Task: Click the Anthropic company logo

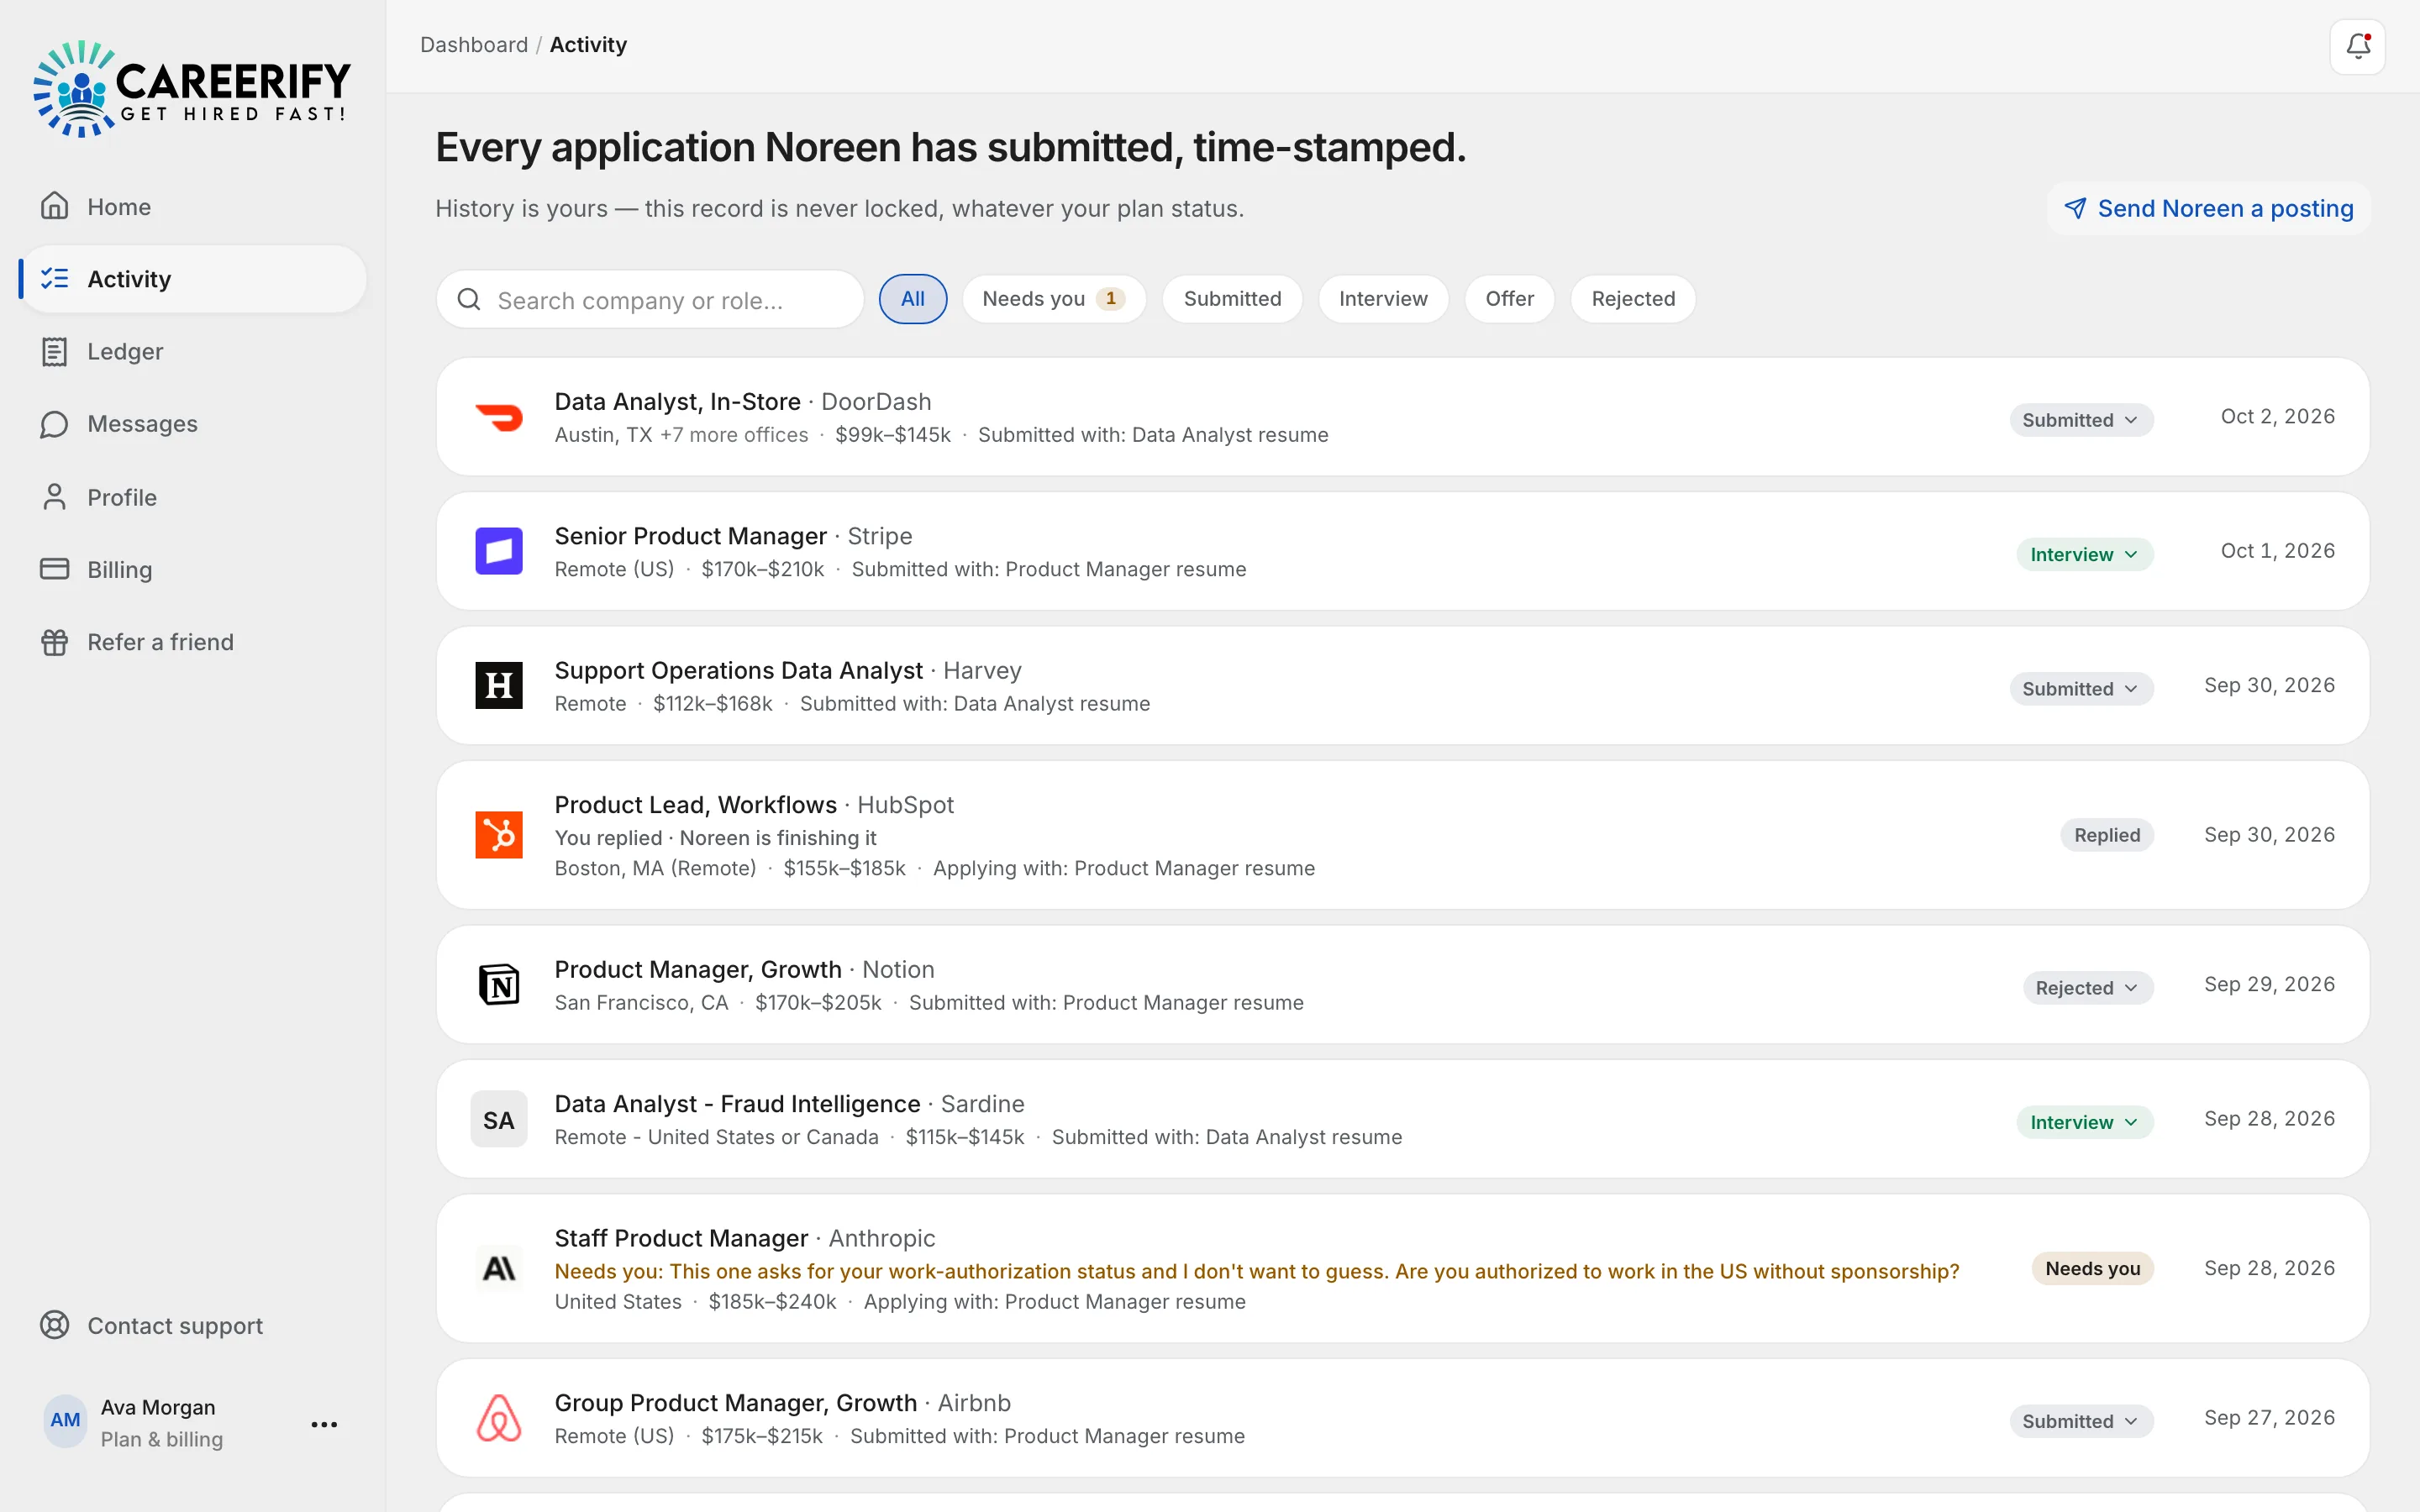Action: [499, 1268]
